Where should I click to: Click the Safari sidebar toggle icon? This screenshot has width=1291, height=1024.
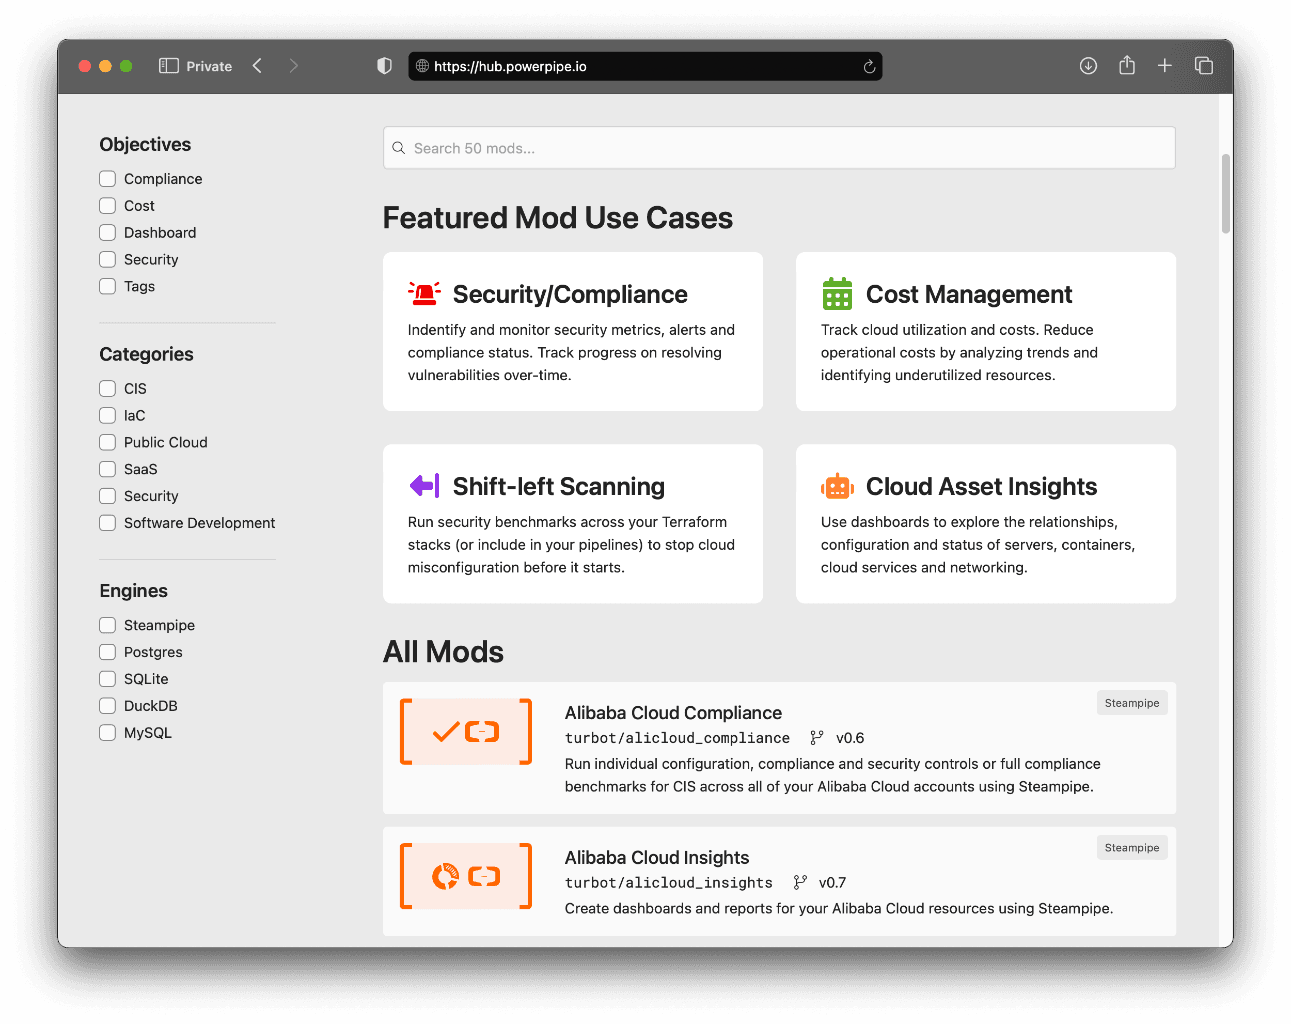tap(169, 66)
